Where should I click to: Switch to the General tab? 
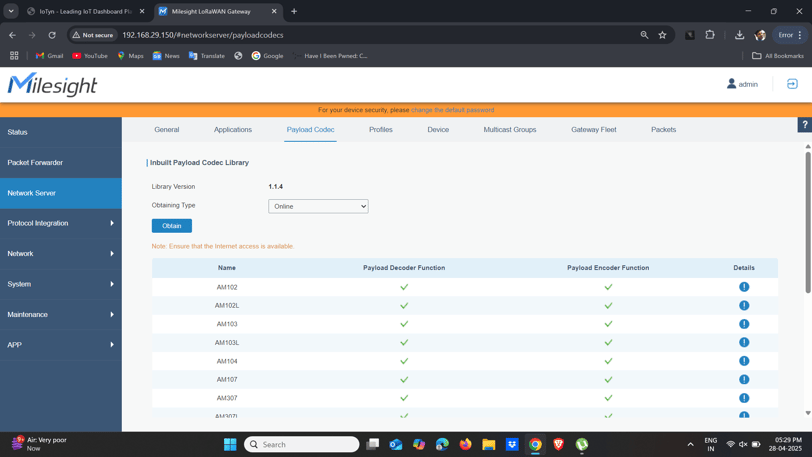pos(167,130)
